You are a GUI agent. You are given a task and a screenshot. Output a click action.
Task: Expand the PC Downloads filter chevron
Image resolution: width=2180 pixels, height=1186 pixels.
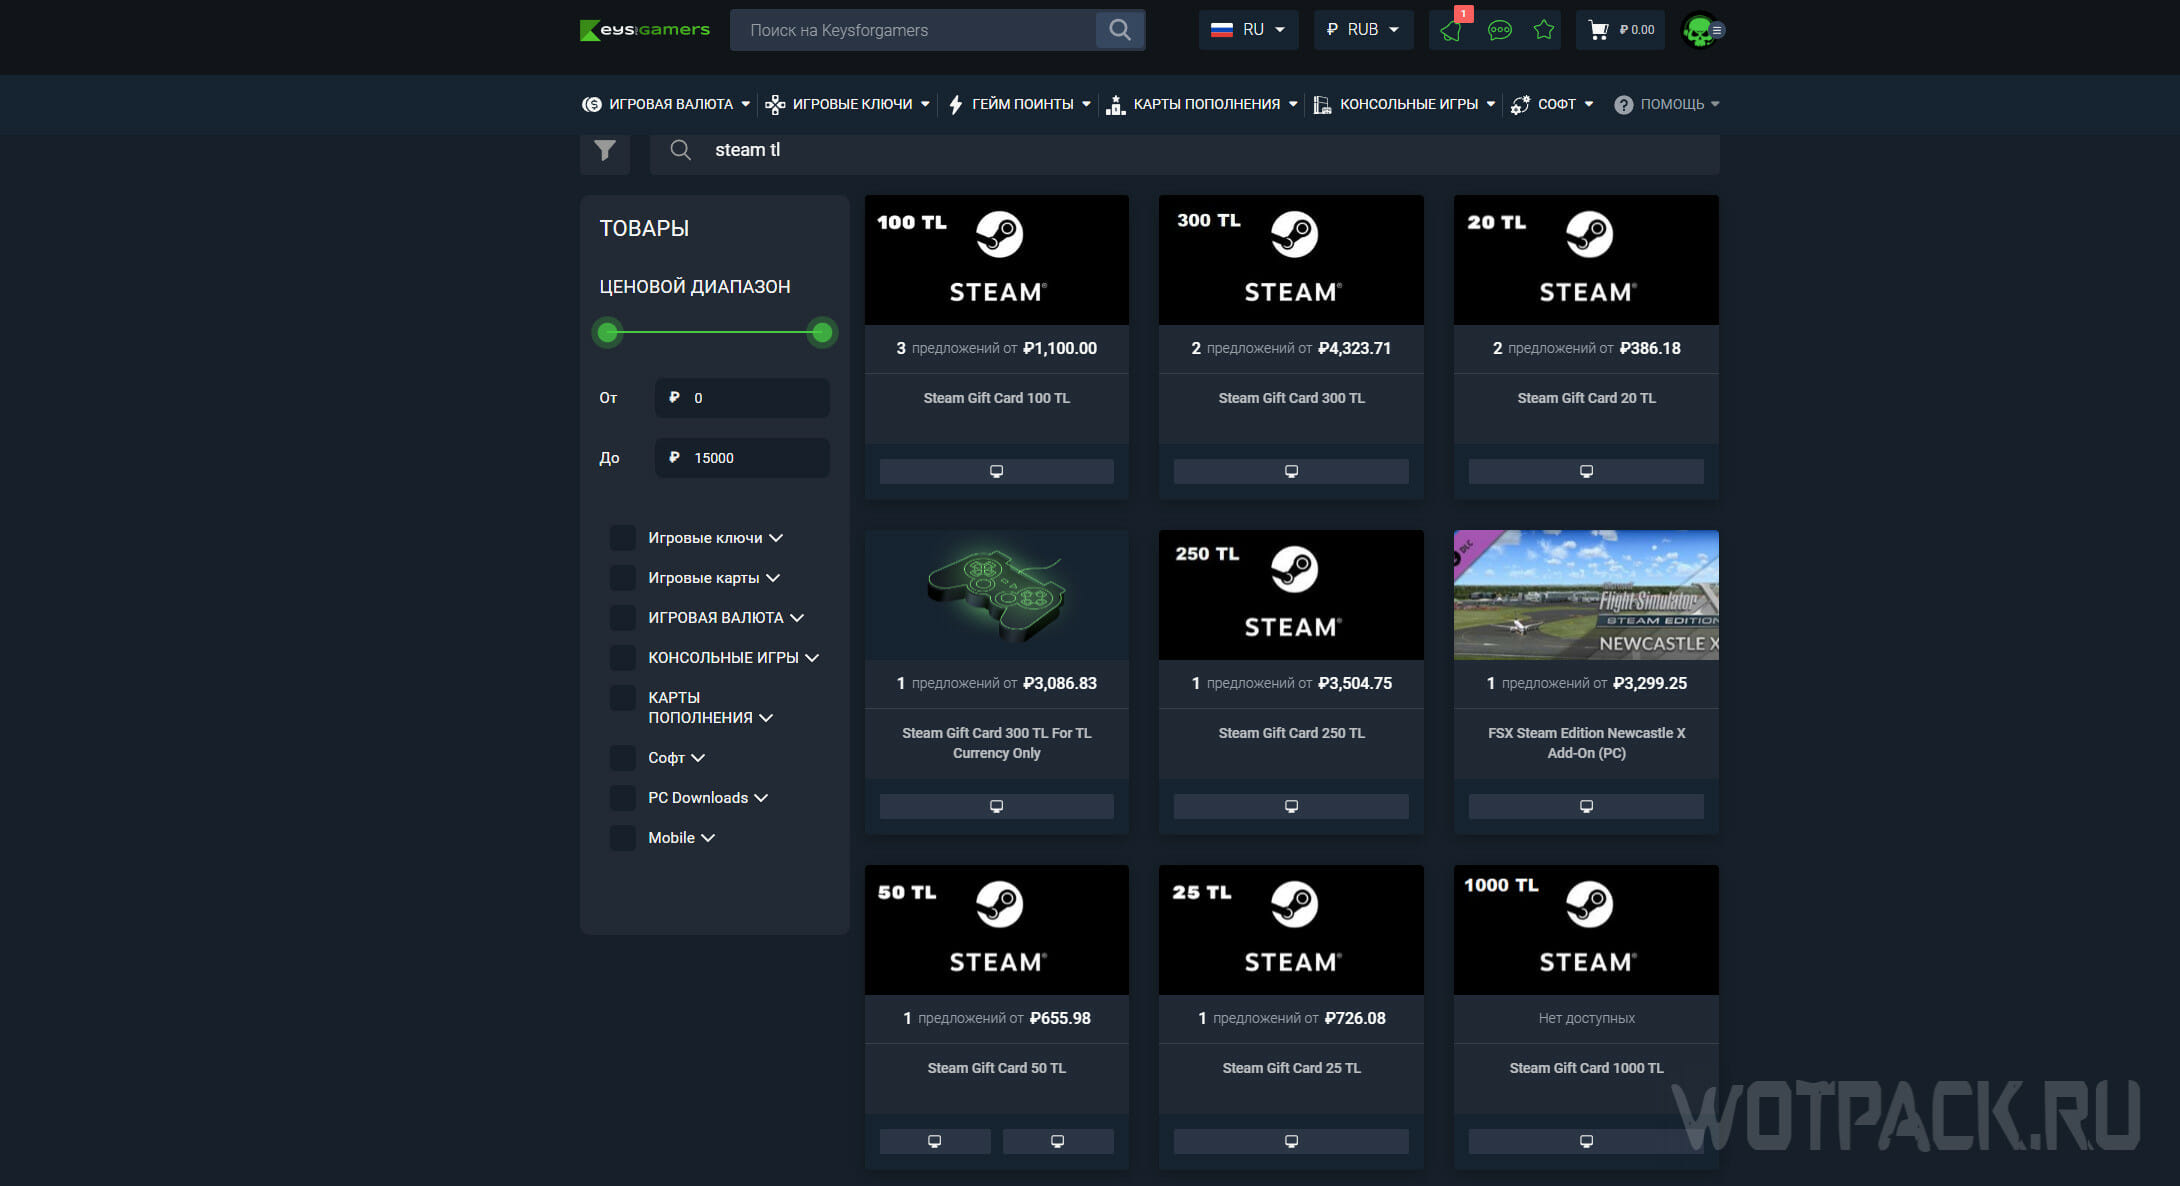pos(761,798)
